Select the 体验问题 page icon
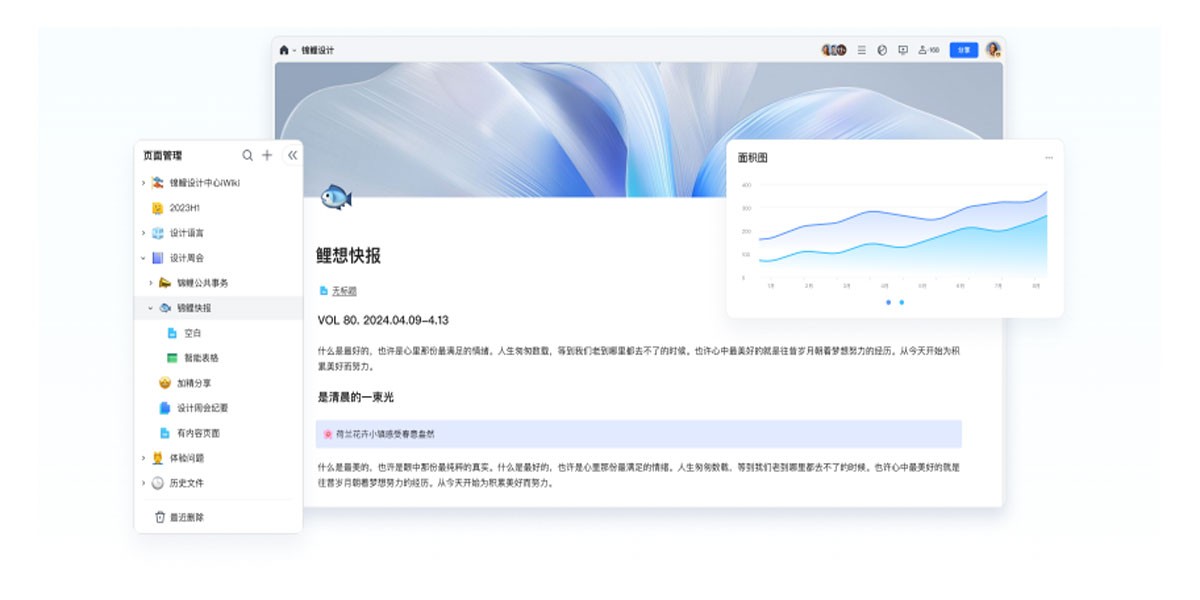The width and height of the screenshot is (1200, 600). pyautogui.click(x=157, y=458)
